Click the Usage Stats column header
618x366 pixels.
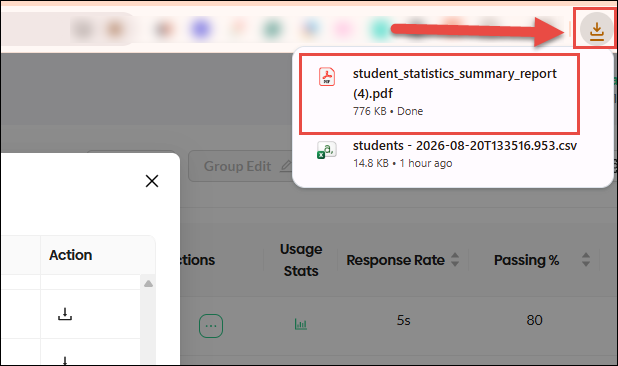tap(301, 260)
